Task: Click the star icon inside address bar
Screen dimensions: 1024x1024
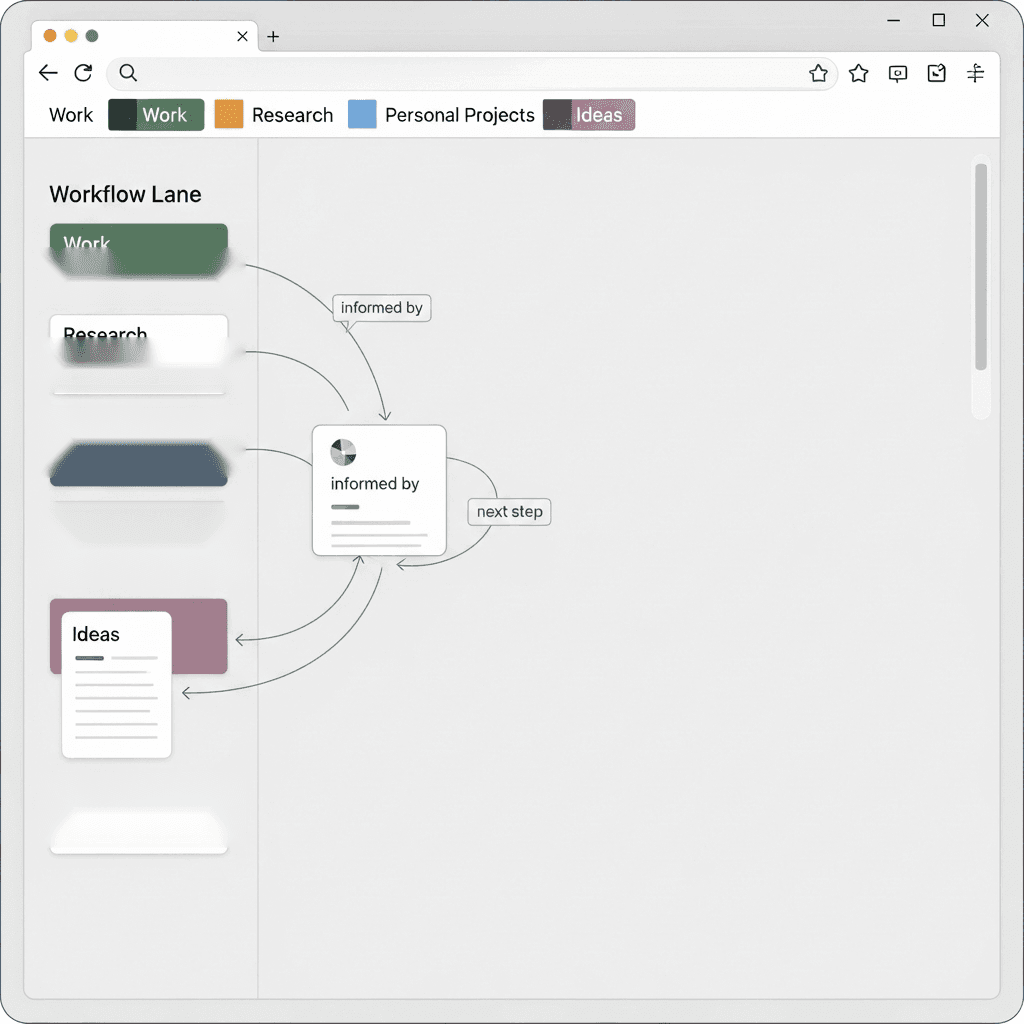Action: pos(818,73)
